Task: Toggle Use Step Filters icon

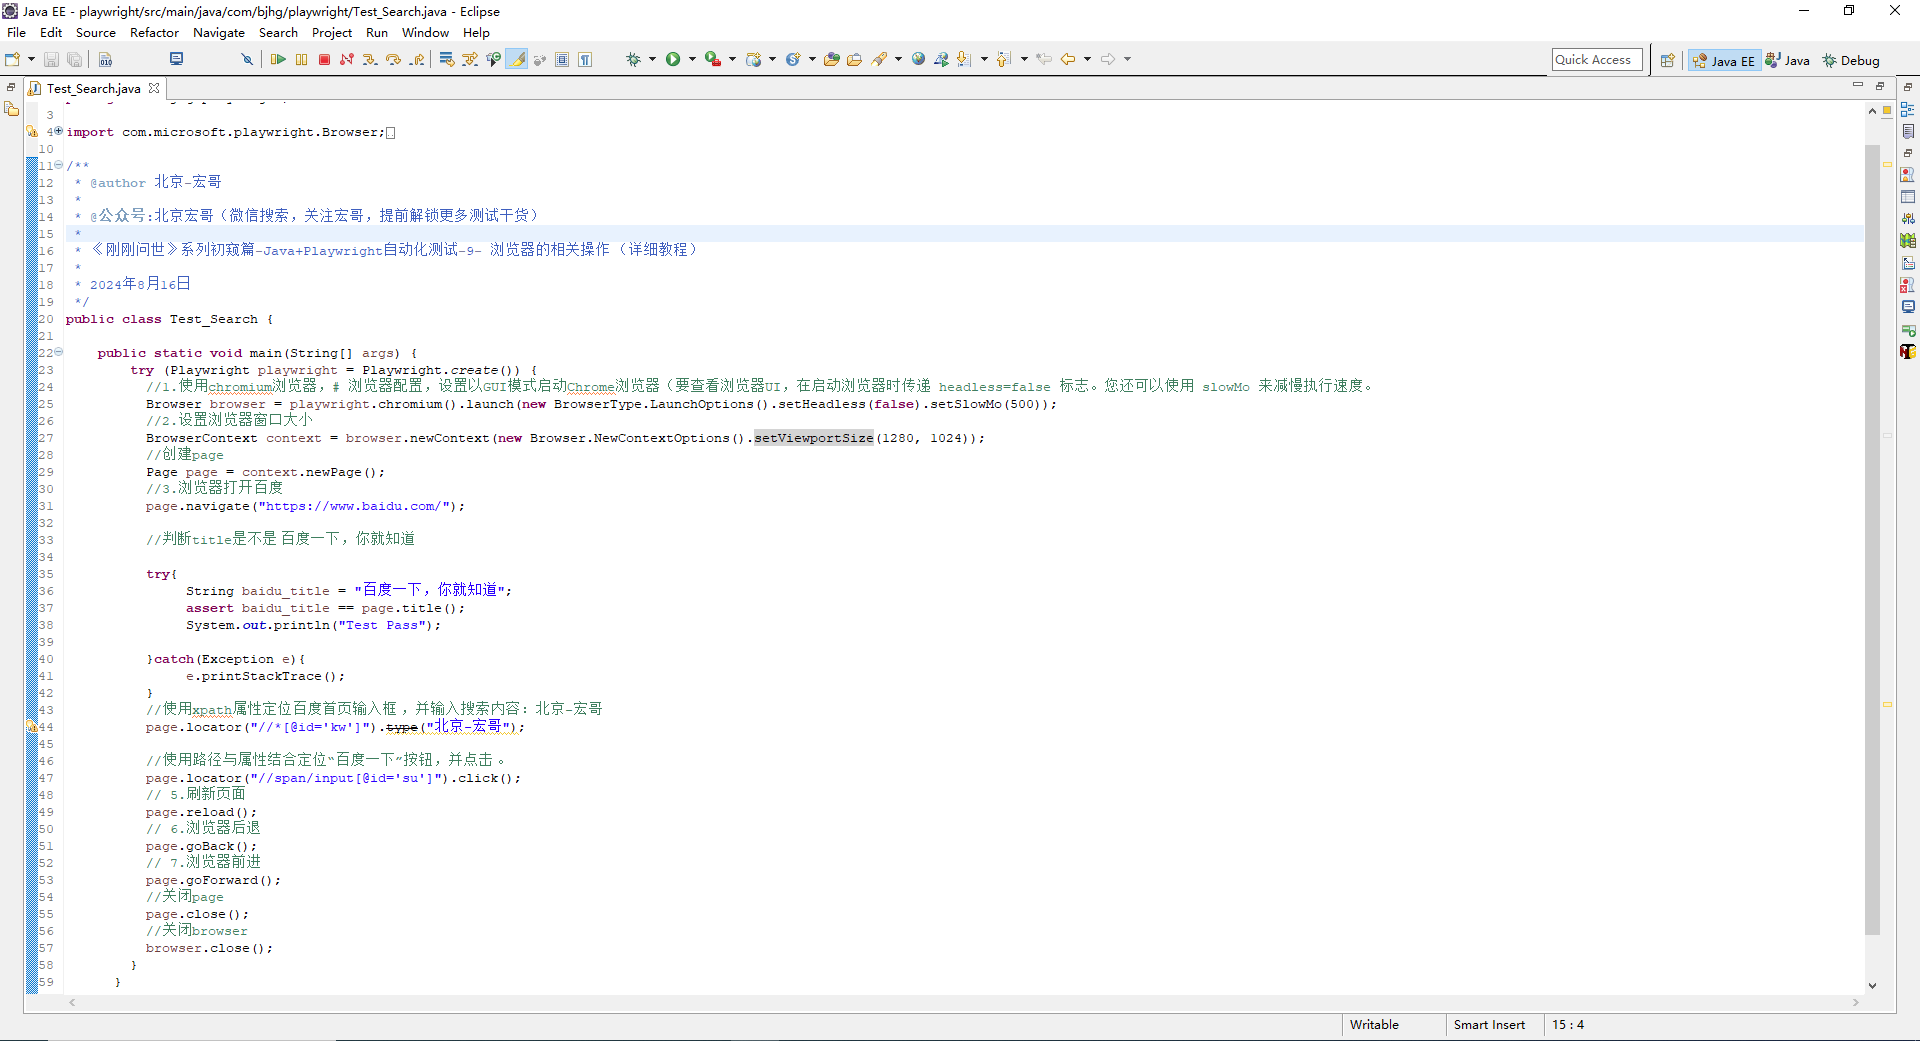Action: point(470,60)
